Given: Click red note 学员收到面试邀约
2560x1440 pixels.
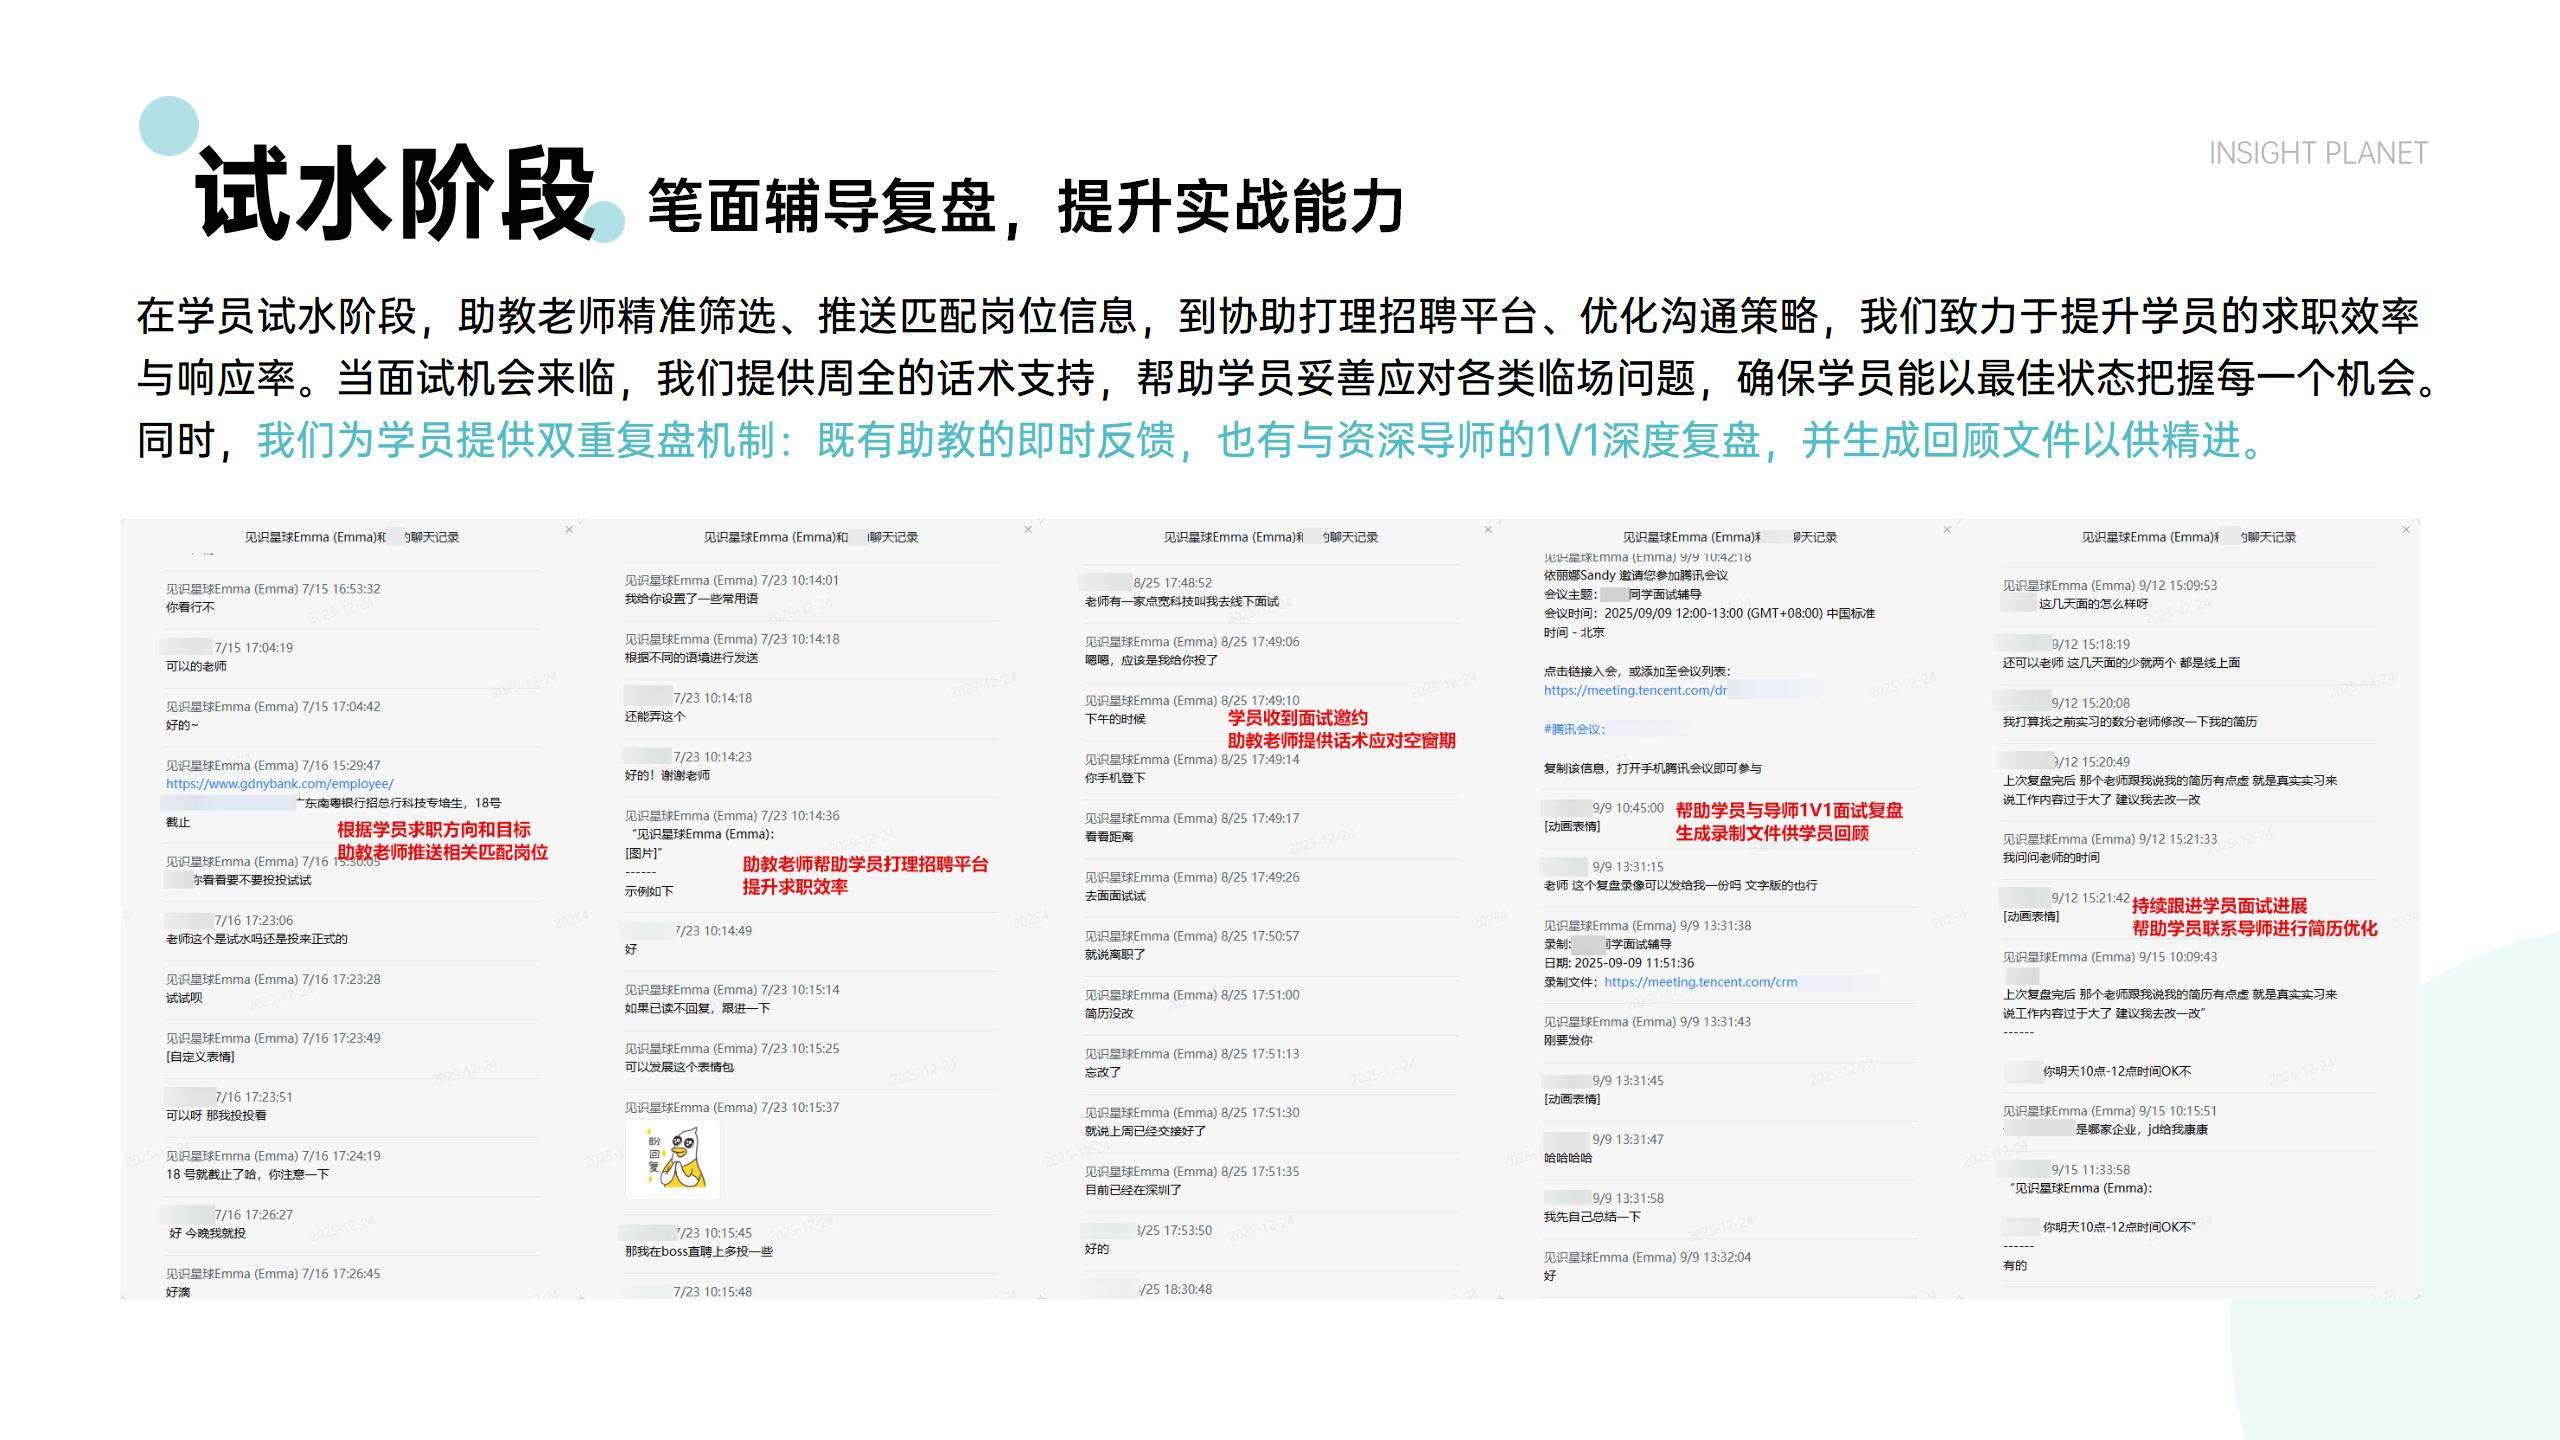Looking at the screenshot, I should [x=1297, y=717].
